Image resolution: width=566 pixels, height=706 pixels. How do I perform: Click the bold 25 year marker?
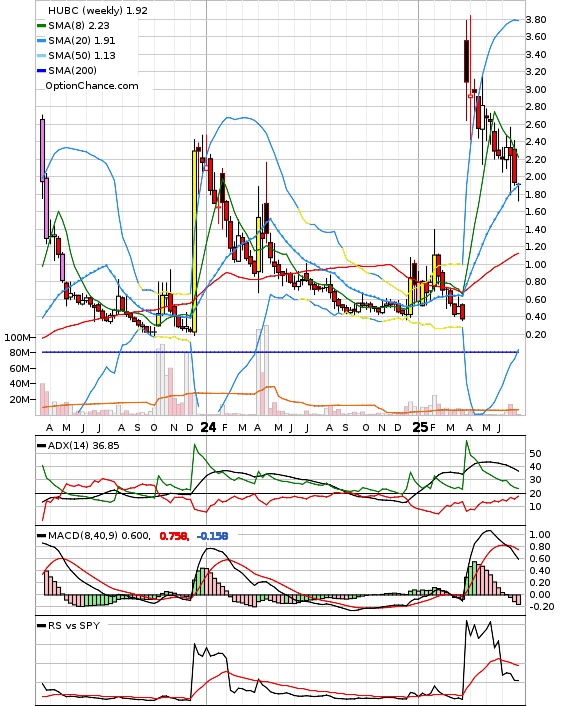420,427
